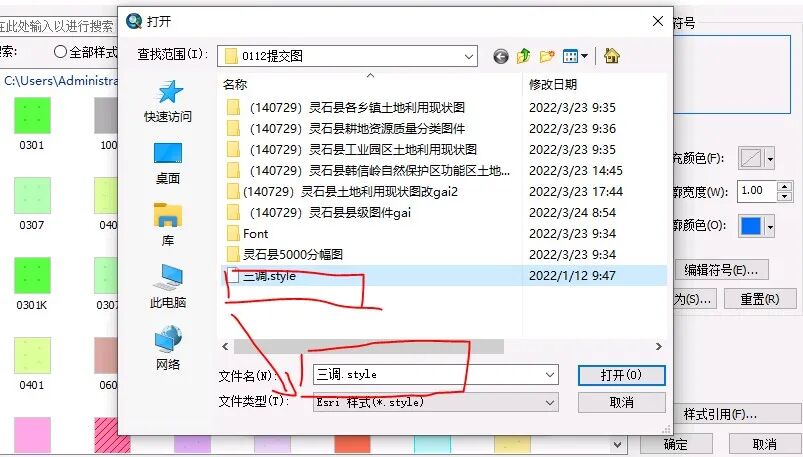Click the home folder icon
This screenshot has height=457, width=803.
pyautogui.click(x=611, y=55)
